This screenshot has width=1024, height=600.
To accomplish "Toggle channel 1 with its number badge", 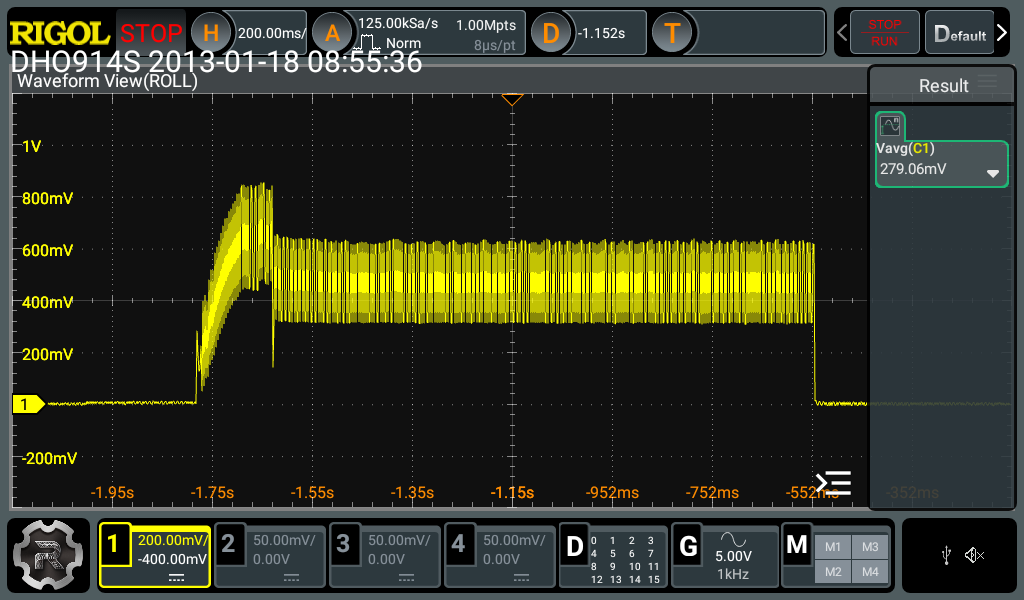I will (x=114, y=544).
